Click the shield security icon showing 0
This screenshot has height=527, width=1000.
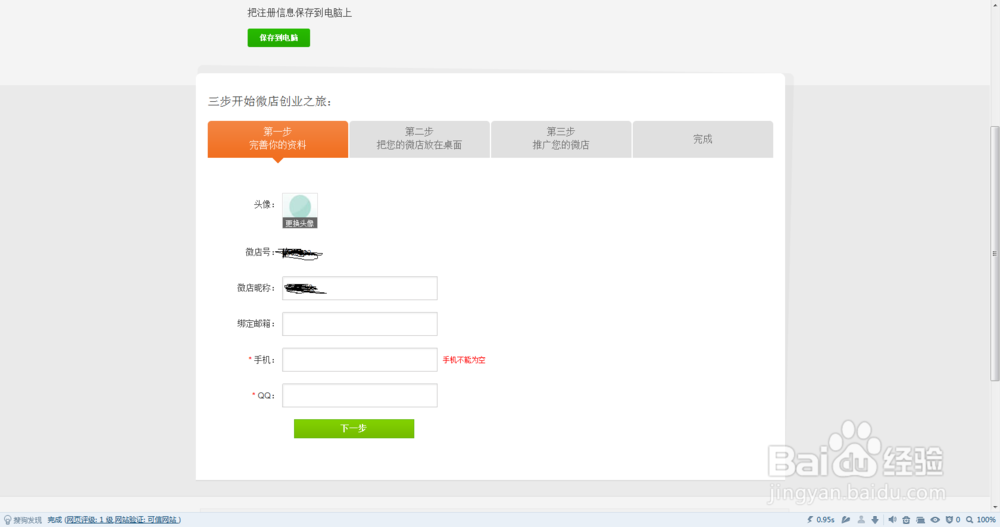click(x=950, y=520)
